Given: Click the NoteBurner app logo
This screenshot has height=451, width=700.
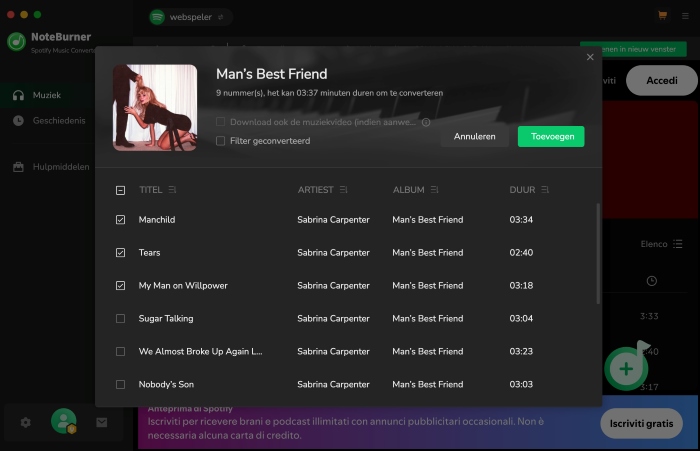Looking at the screenshot, I should coord(17,42).
